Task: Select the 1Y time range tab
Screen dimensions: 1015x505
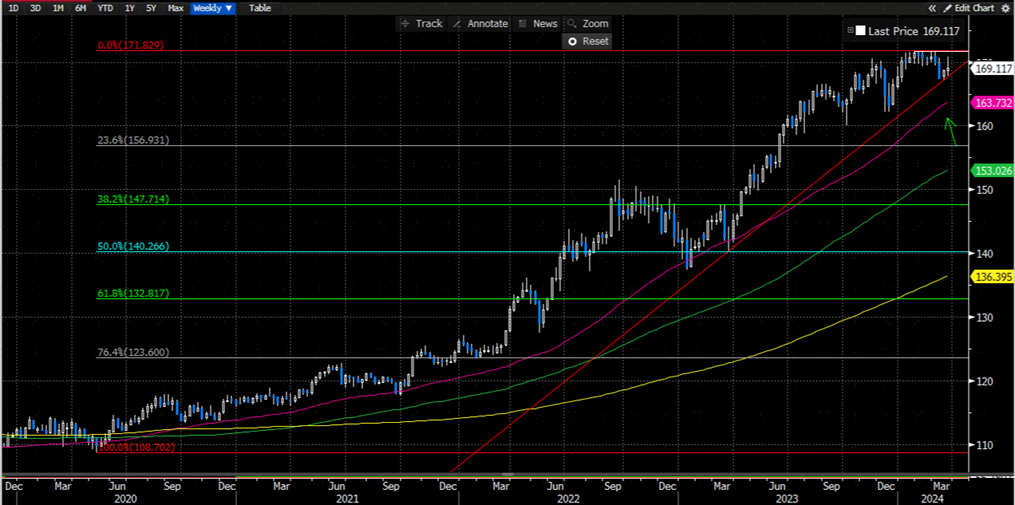Action: coord(129,8)
